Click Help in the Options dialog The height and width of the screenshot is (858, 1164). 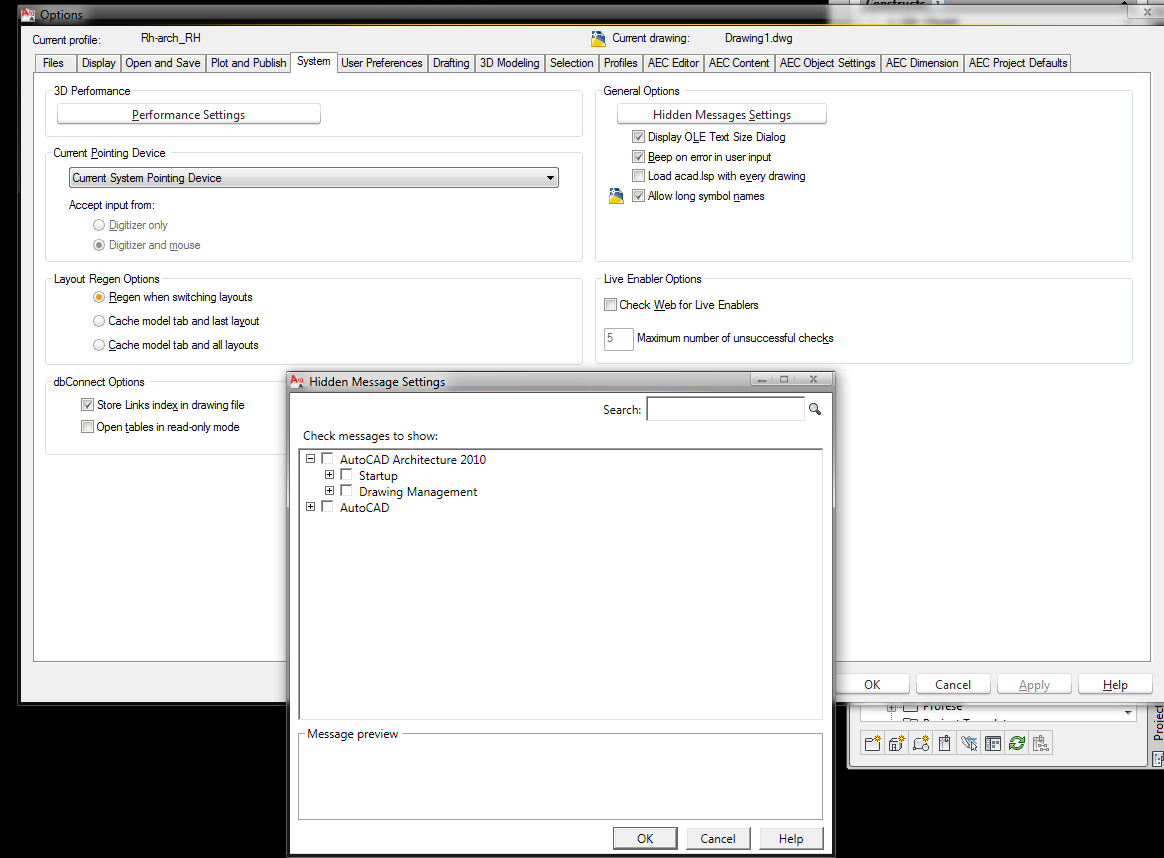1115,684
